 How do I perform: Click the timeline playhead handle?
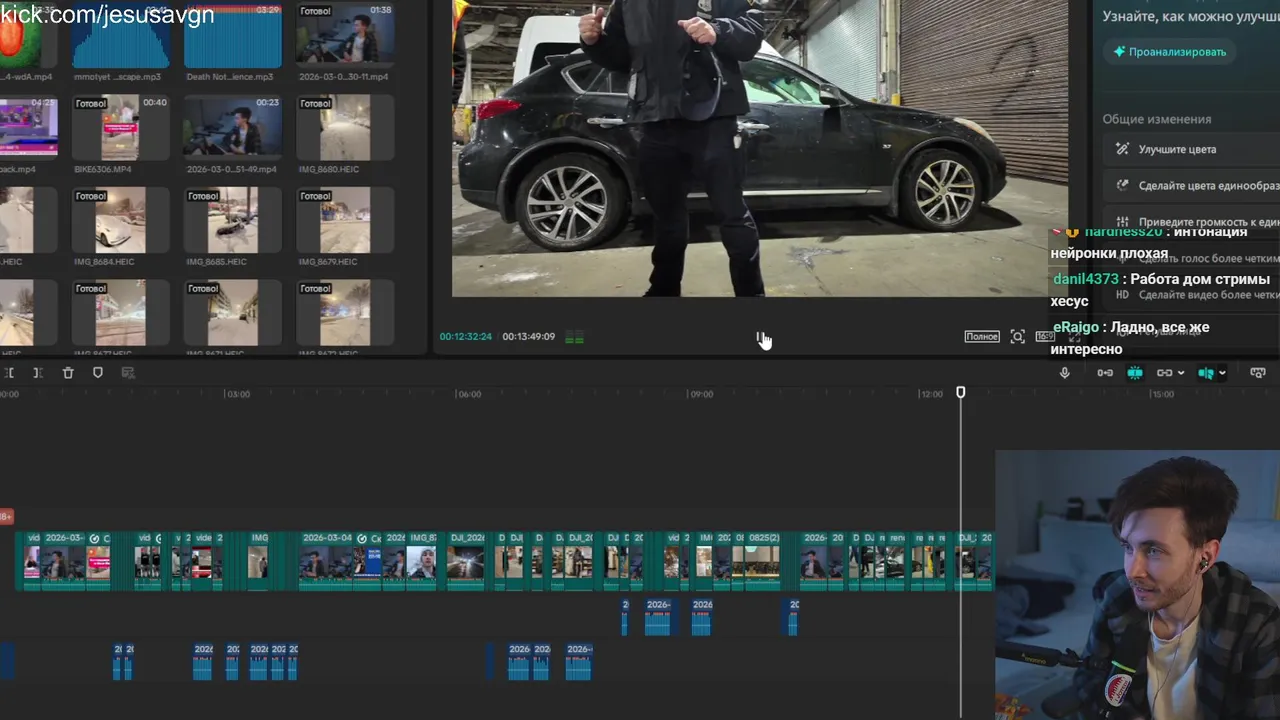tap(961, 393)
